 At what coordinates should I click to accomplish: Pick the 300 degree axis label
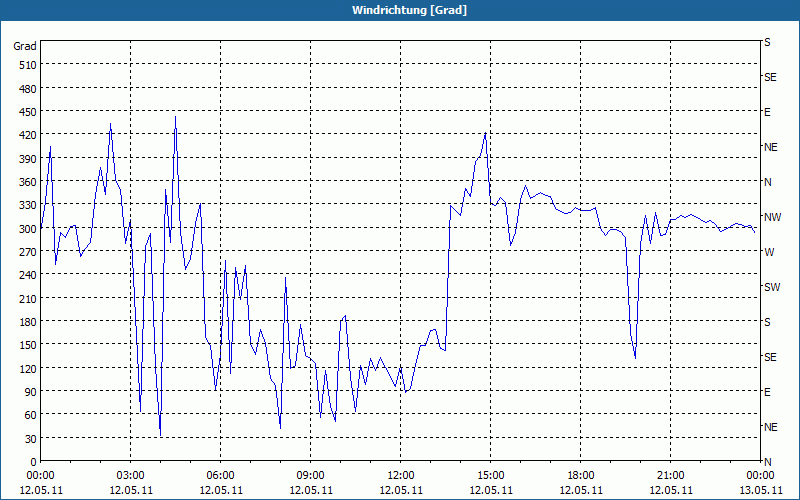coord(28,229)
